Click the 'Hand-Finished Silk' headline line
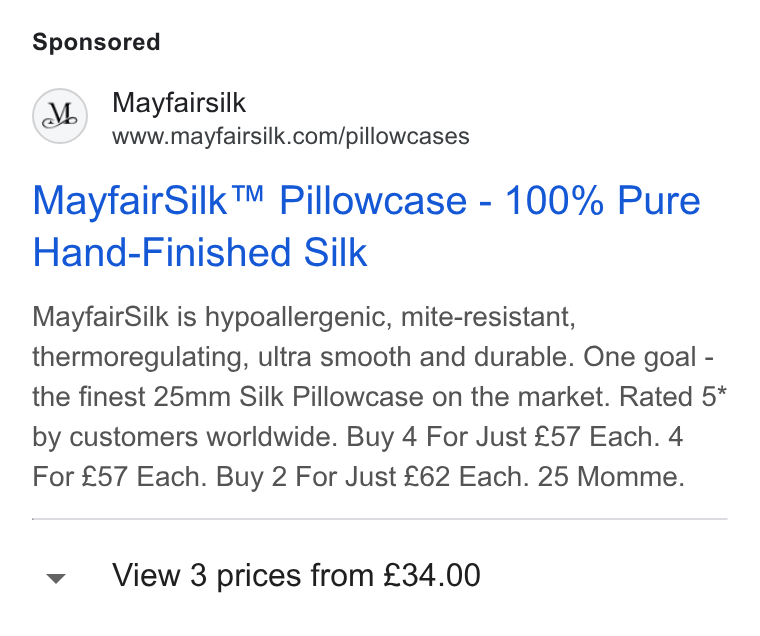 [200, 252]
